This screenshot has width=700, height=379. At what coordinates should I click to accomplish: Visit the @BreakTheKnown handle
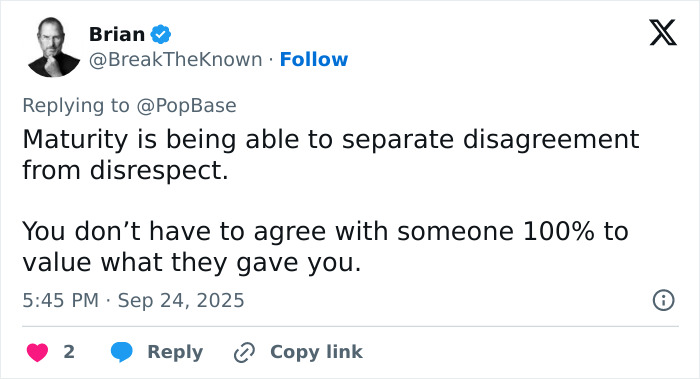175,59
